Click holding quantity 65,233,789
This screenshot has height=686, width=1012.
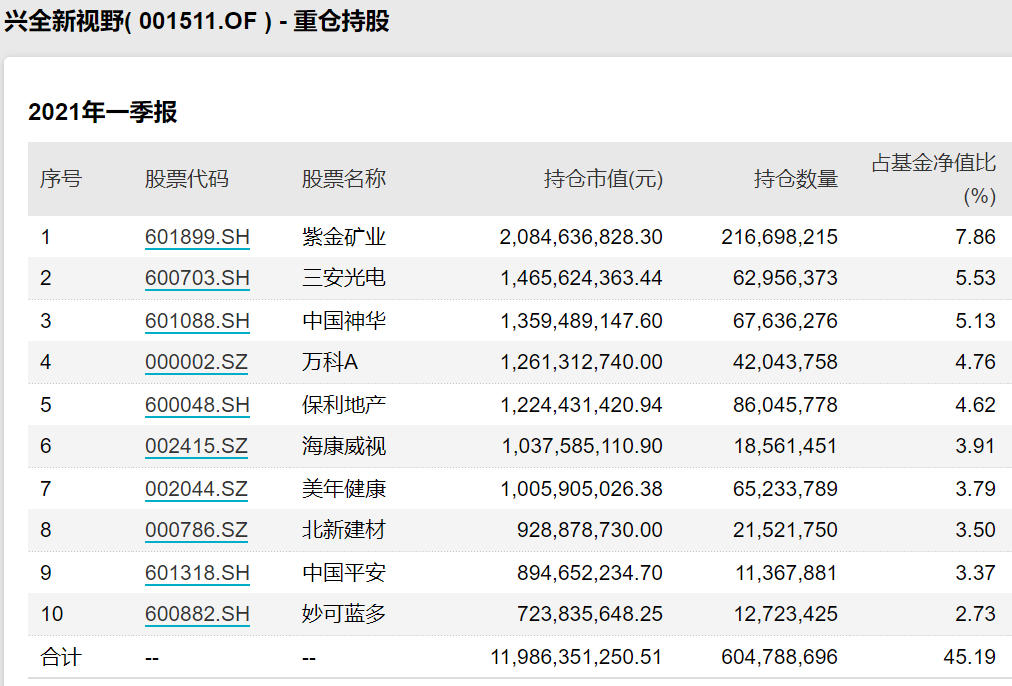click(785, 489)
